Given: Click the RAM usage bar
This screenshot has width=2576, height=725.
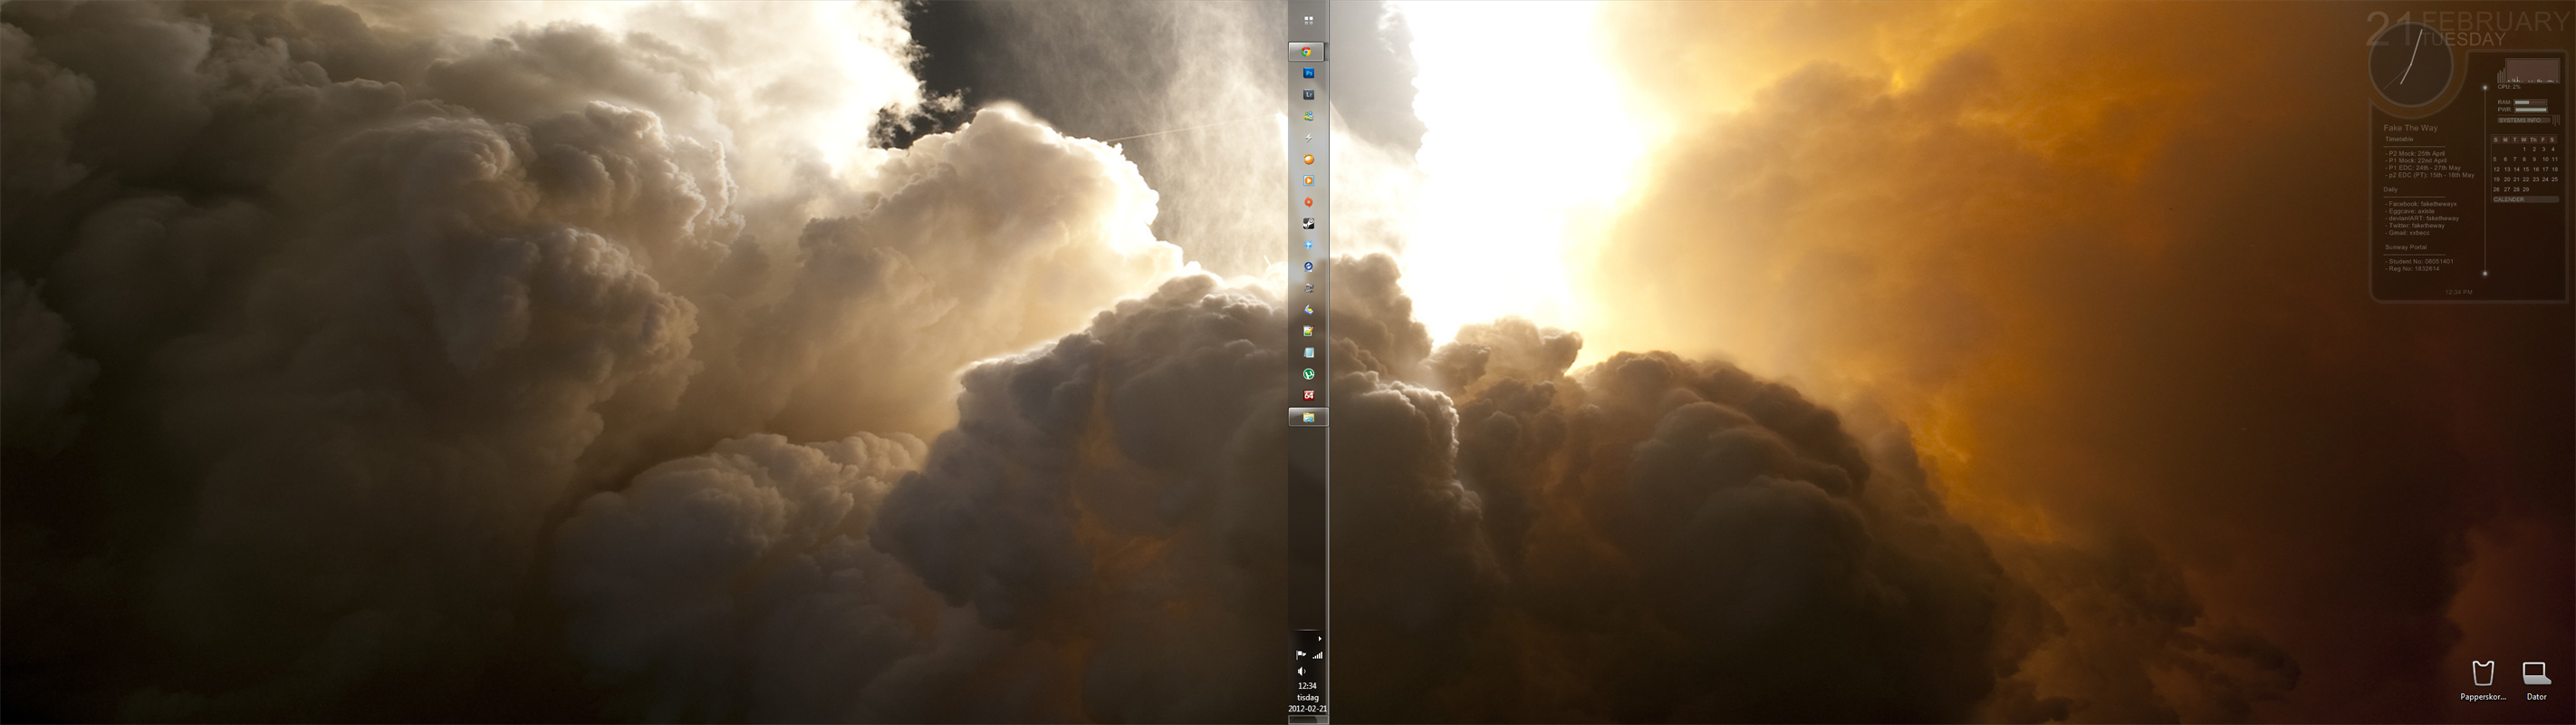Looking at the screenshot, I should [x=2531, y=102].
